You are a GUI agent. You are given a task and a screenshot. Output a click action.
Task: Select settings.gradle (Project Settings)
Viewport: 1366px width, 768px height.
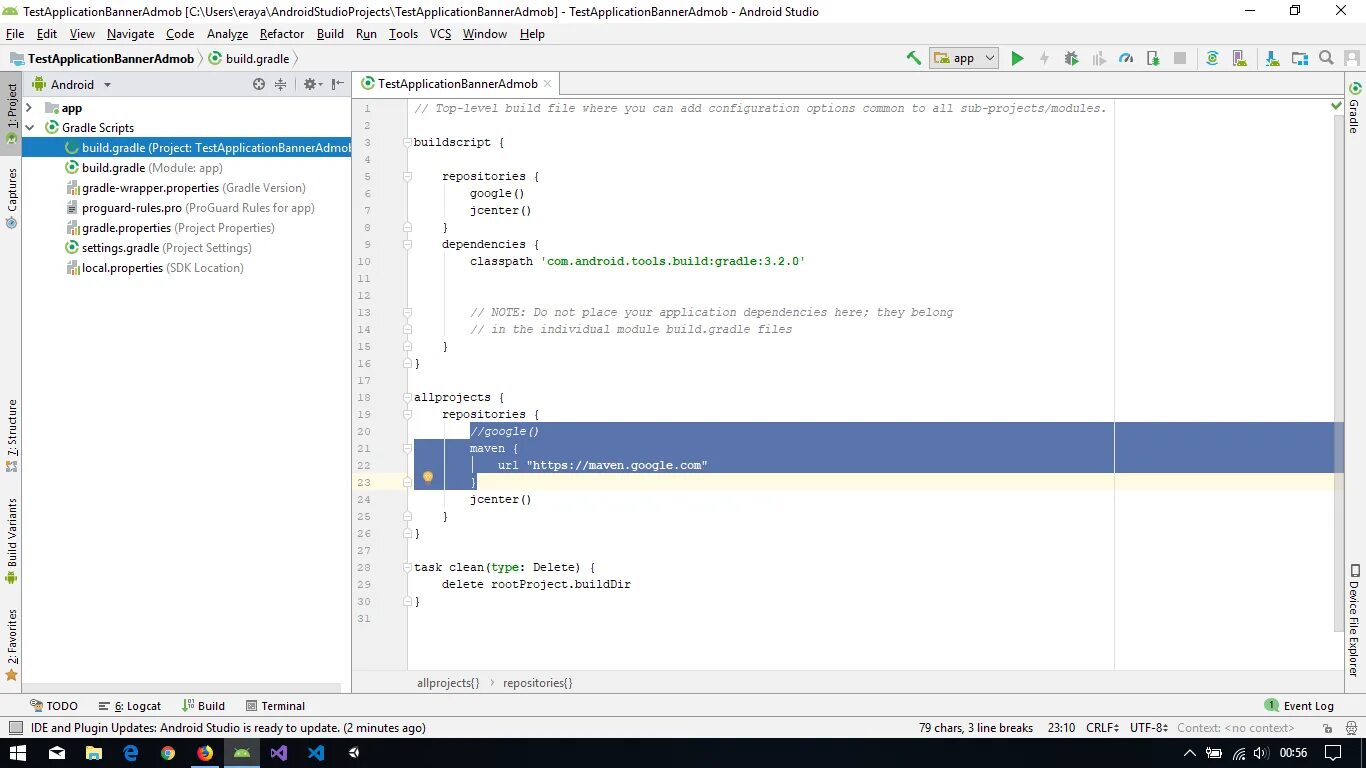click(x=158, y=248)
